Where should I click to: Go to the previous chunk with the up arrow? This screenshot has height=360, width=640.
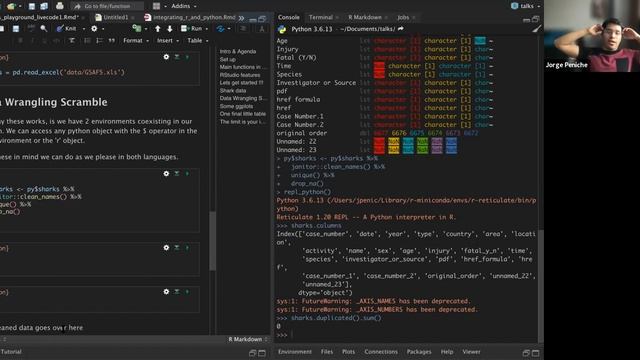coord(158,29)
